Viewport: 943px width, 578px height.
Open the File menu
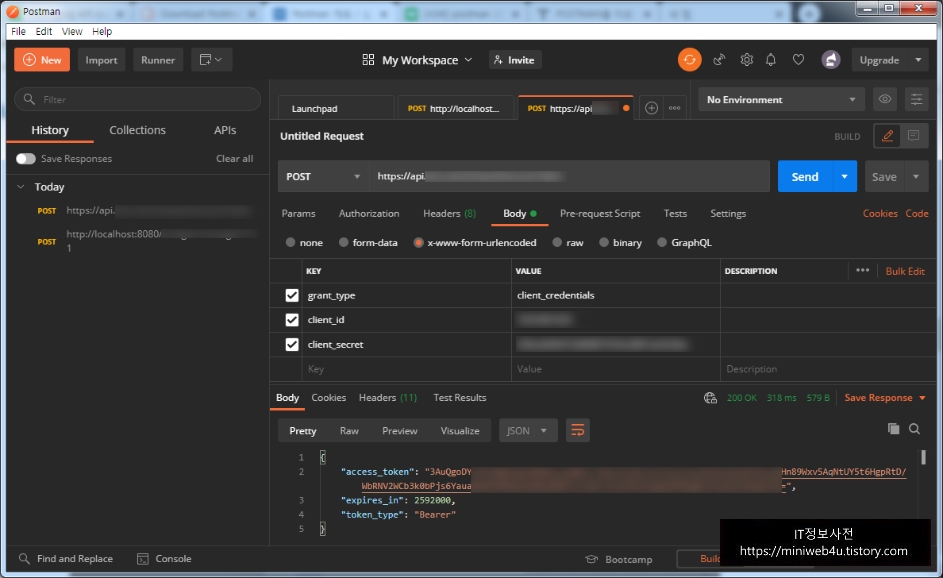click(x=19, y=31)
